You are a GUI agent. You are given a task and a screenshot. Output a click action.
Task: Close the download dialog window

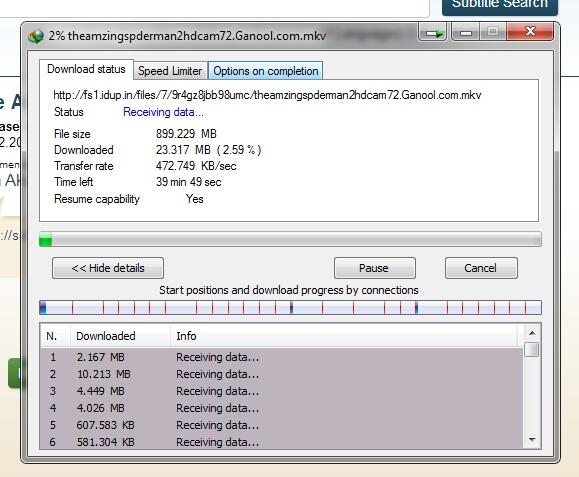pos(530,32)
